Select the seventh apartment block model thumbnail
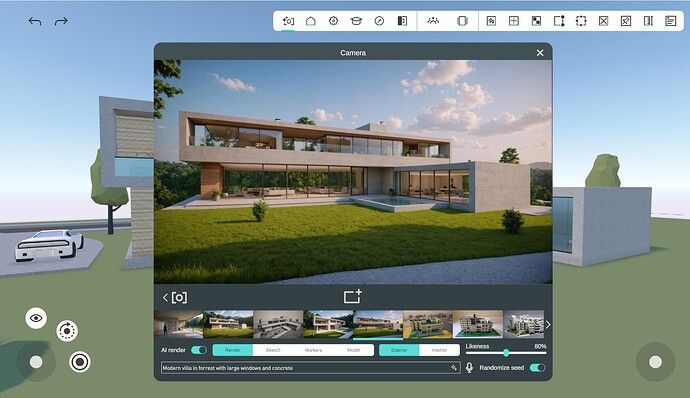 (477, 324)
